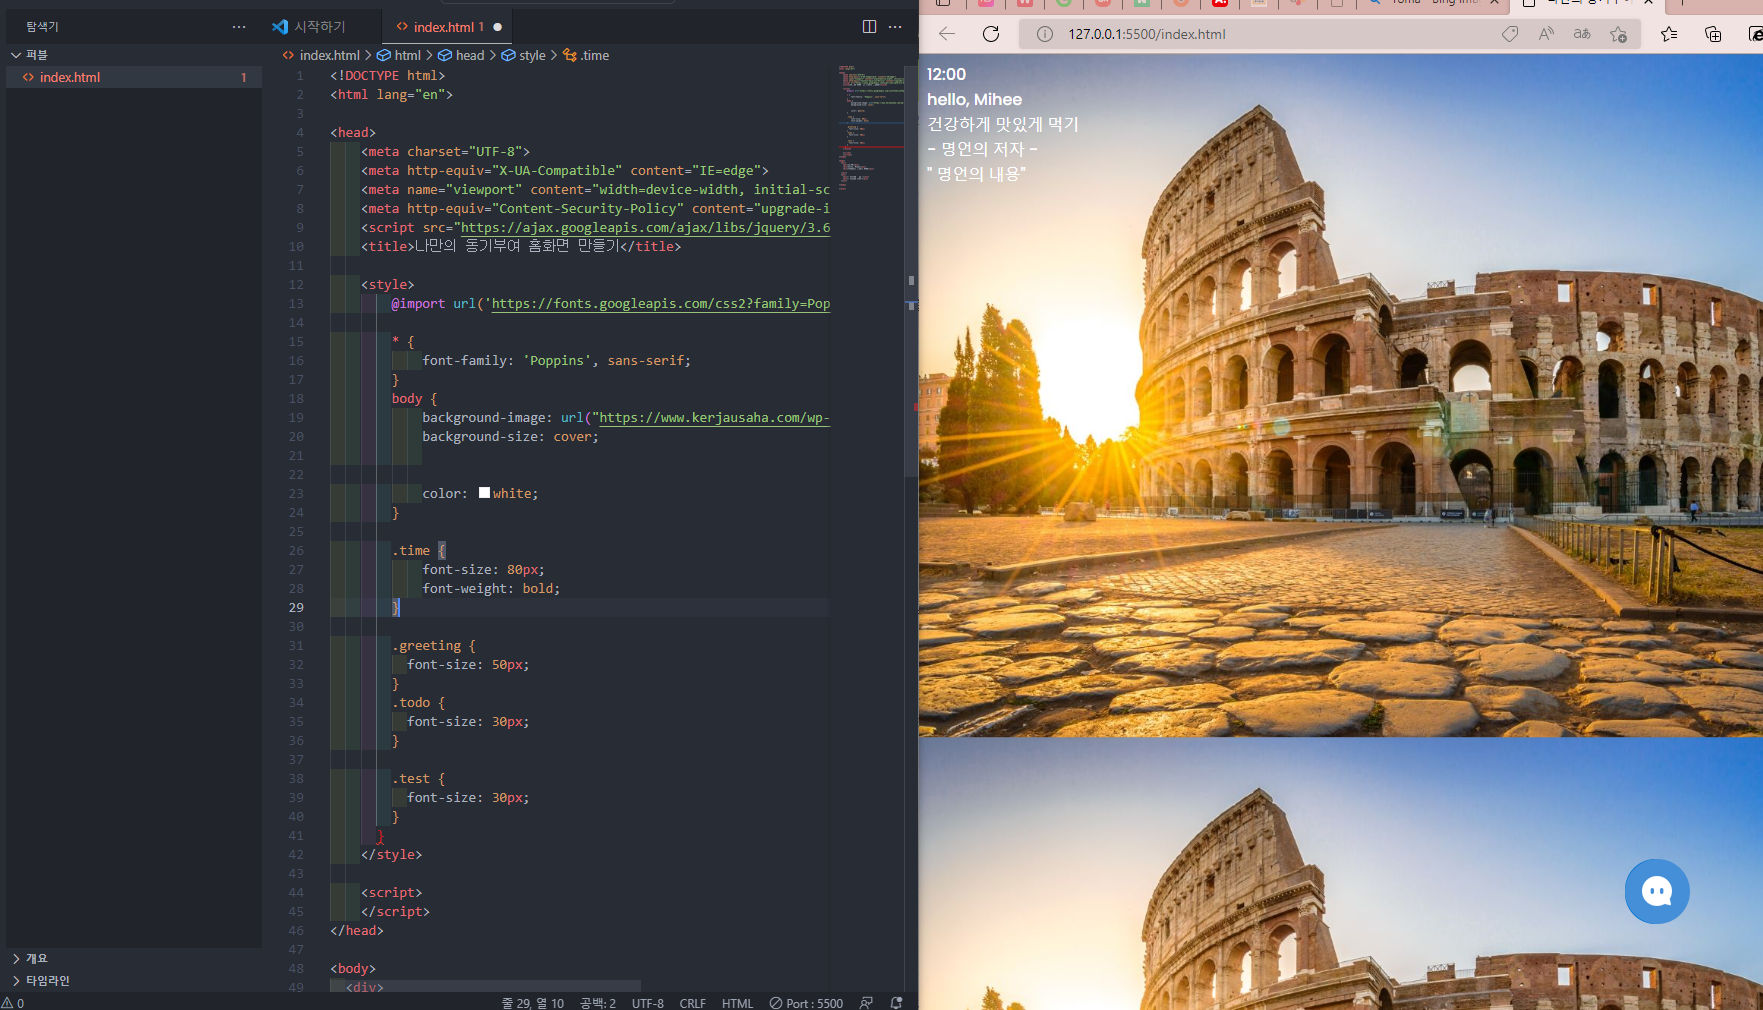1763x1010 pixels.
Task: Open the Google Fonts import URL link
Action: pos(661,304)
